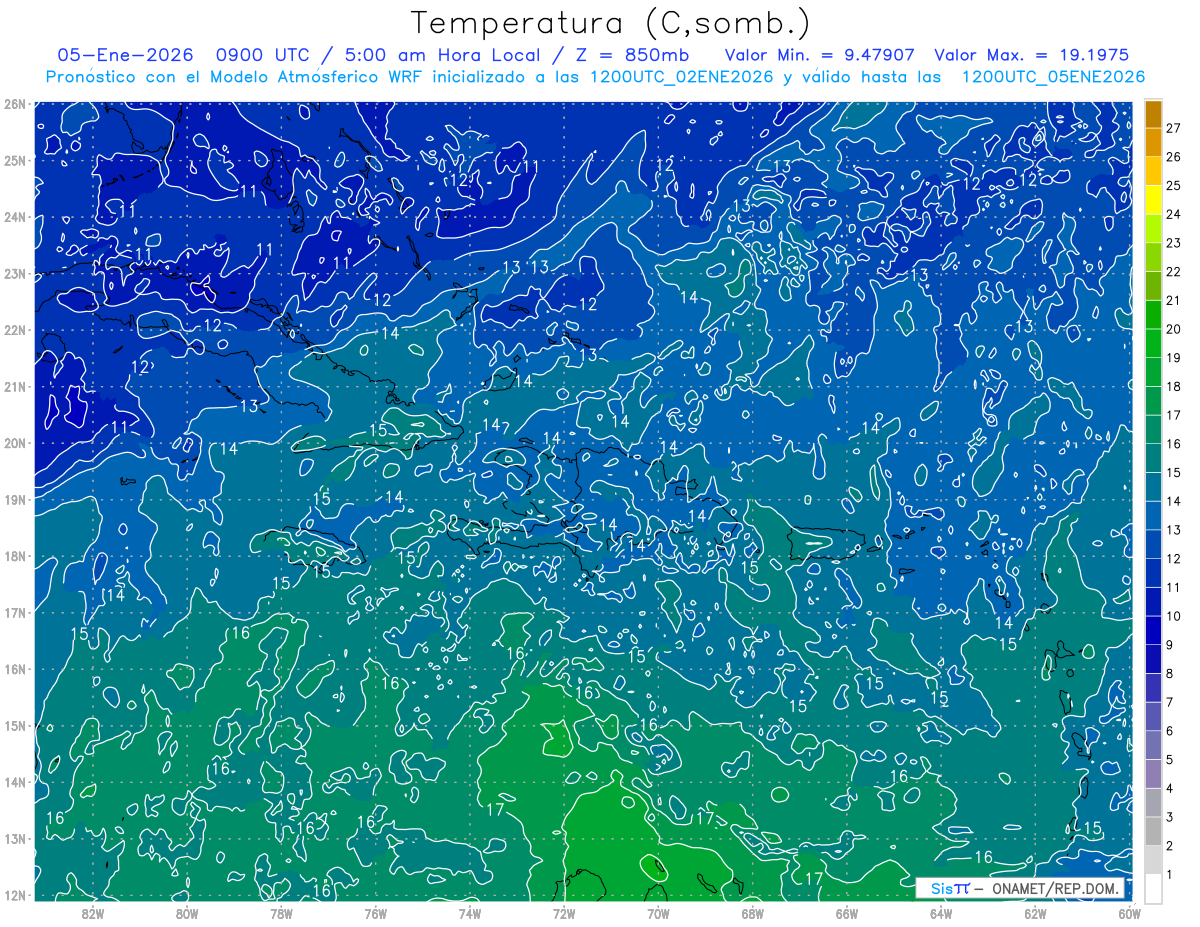Click colorbar label 3
1200x927 pixels.
pos(1170,816)
